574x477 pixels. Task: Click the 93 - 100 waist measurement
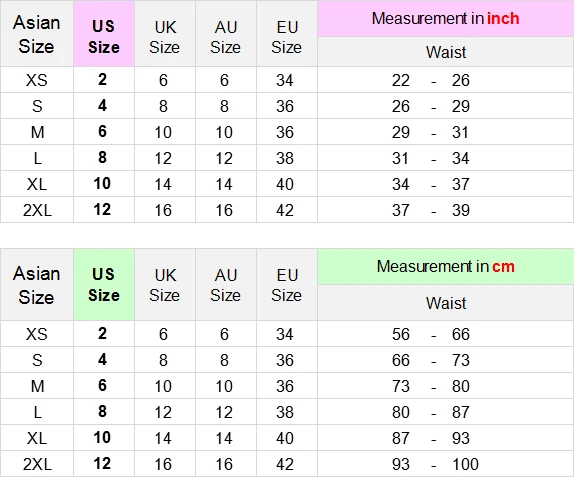coord(435,464)
